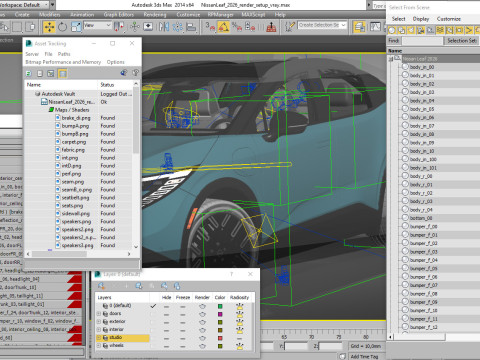This screenshot has width=480, height=360.
Task: Click the Freeze column header in Layer dialog
Action: (x=183, y=297)
